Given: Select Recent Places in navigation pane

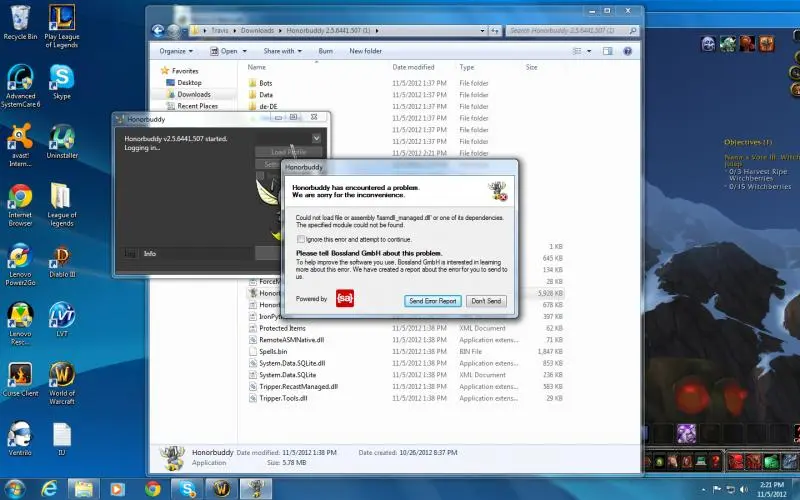Looking at the screenshot, I should pos(197,106).
